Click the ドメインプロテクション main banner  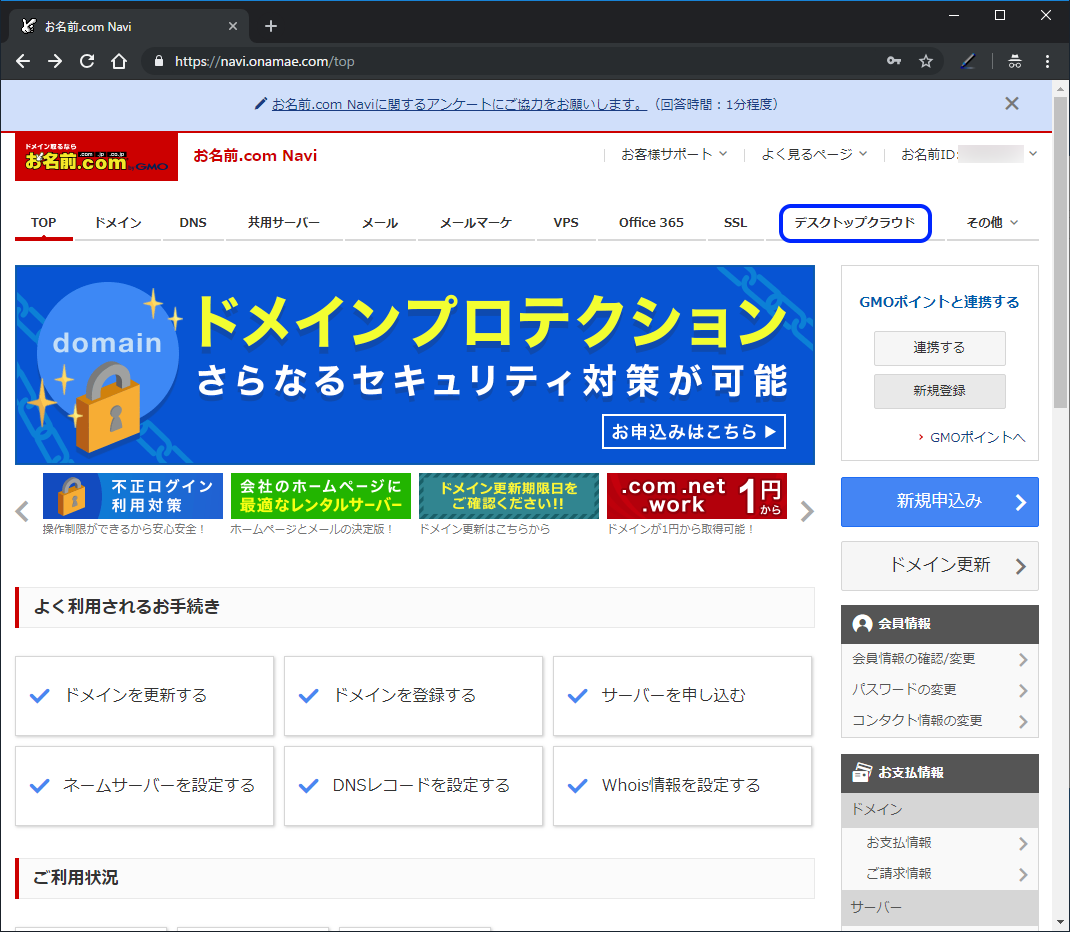pos(415,365)
